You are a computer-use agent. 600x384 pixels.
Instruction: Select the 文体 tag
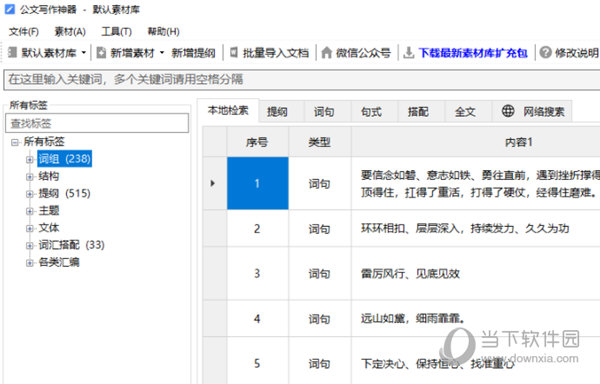(49, 228)
